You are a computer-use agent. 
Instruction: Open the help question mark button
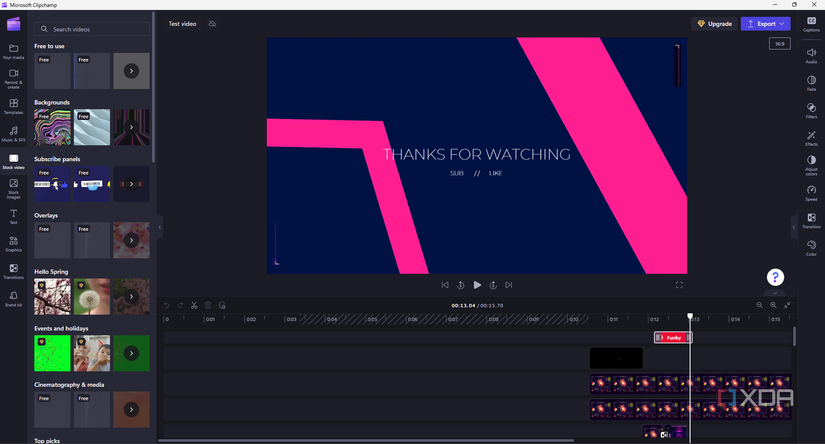pyautogui.click(x=775, y=277)
